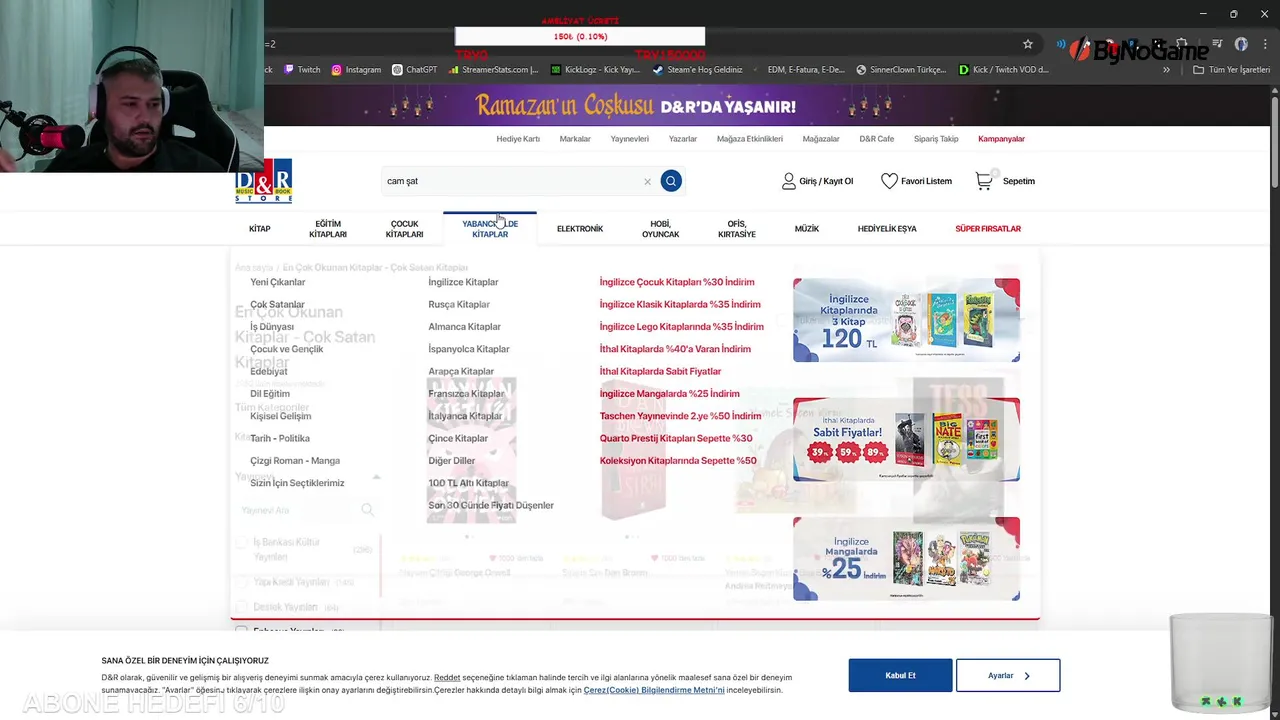Open the SinnerClown Türkçe bookmark

pos(901,70)
